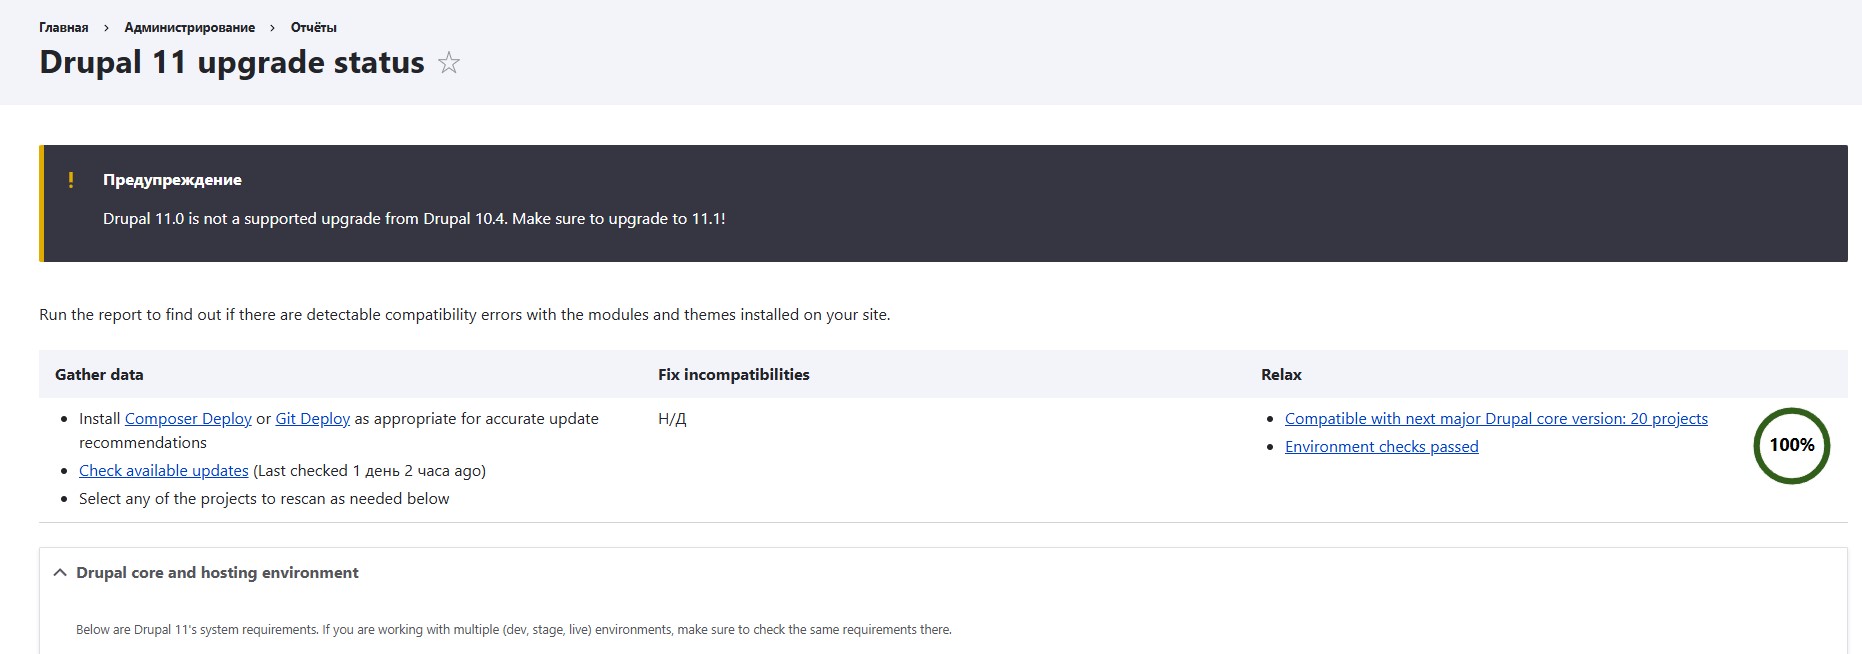This screenshot has width=1862, height=654.
Task: Open Environment checks passed link
Action: 1381,447
